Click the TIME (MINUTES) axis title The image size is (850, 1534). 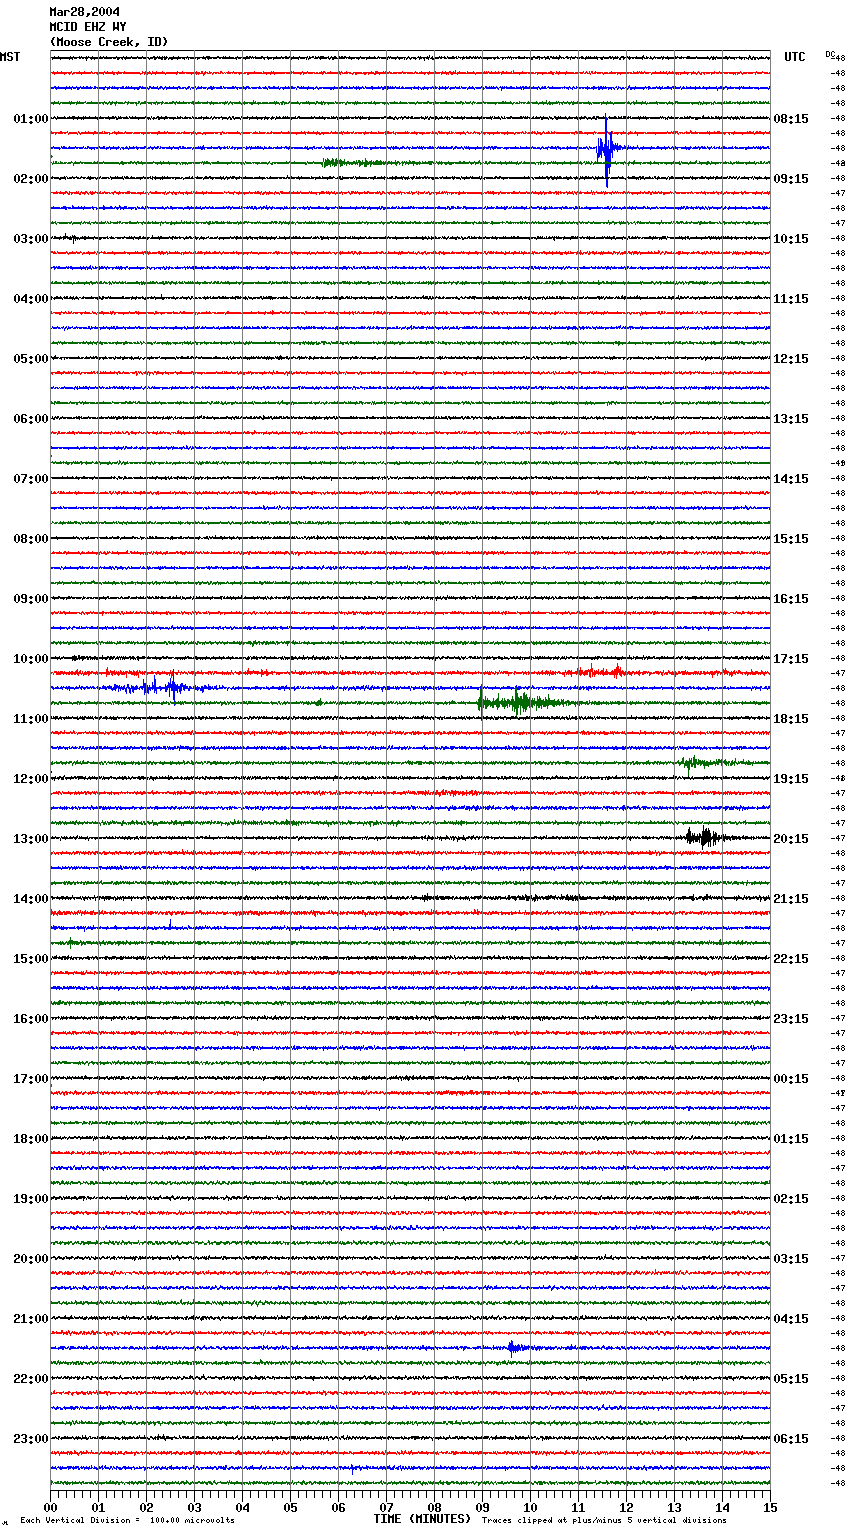(422, 1519)
